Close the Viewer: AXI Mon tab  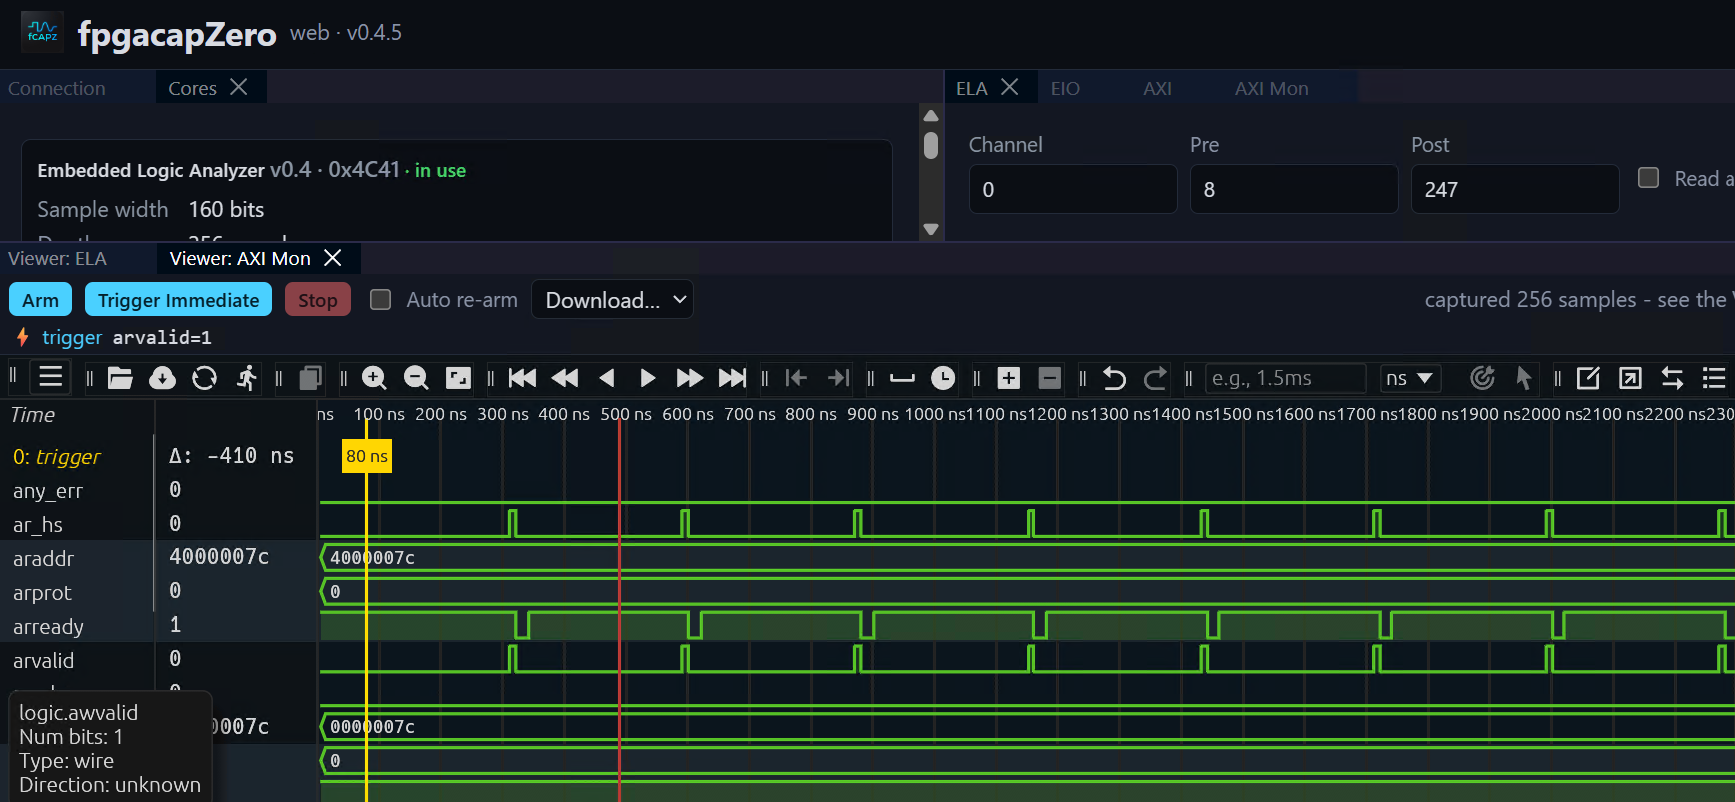[333, 258]
